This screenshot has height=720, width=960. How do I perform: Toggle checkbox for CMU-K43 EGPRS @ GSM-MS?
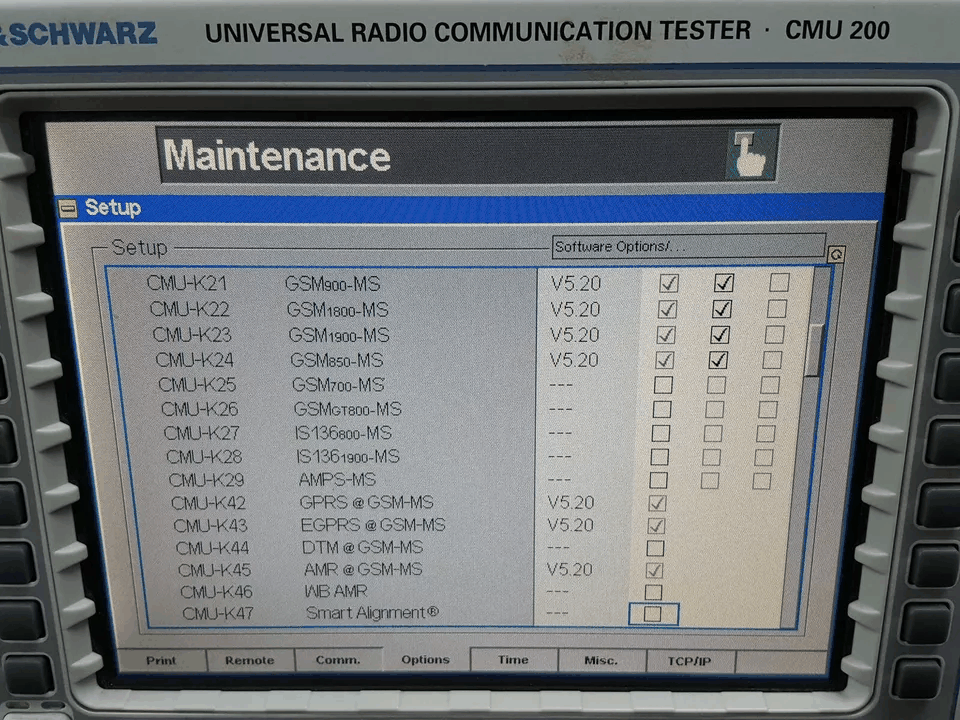(656, 526)
